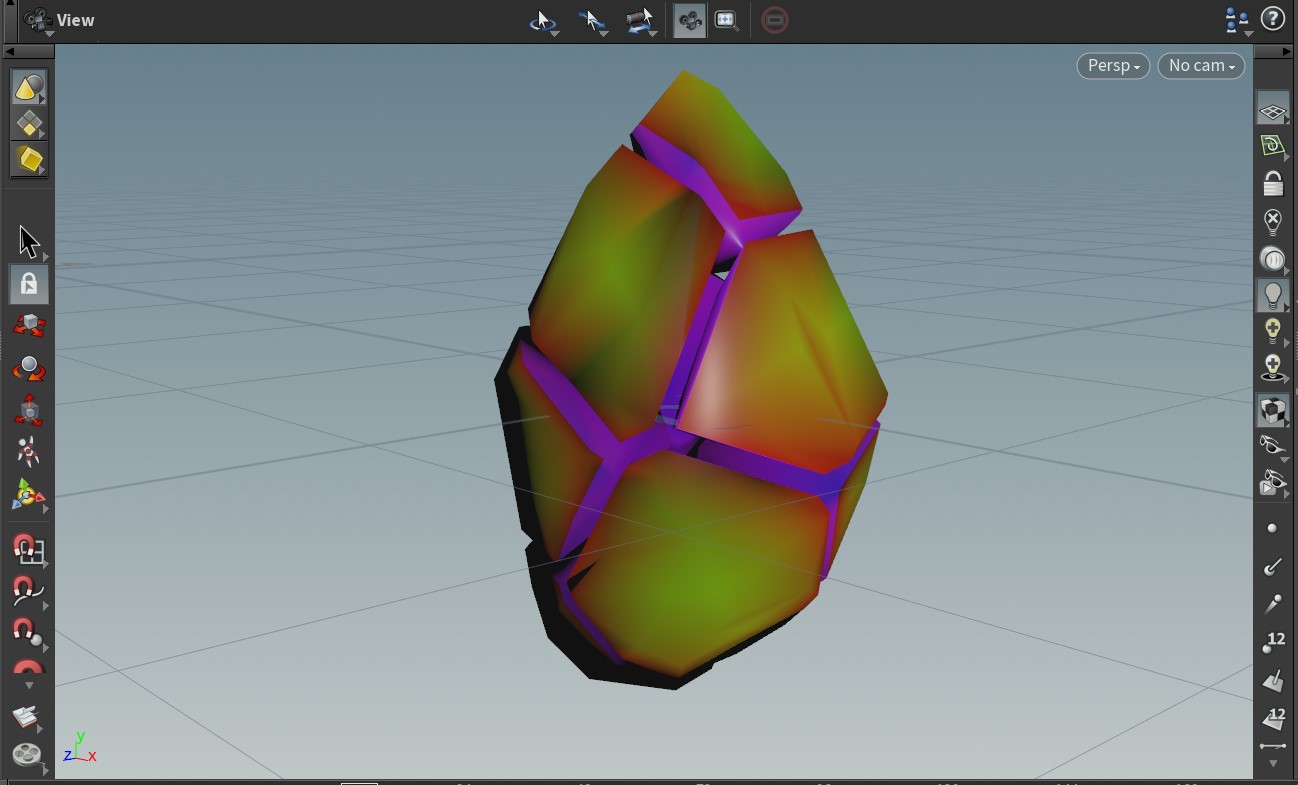Open the display options people icon menu

click(1237, 20)
